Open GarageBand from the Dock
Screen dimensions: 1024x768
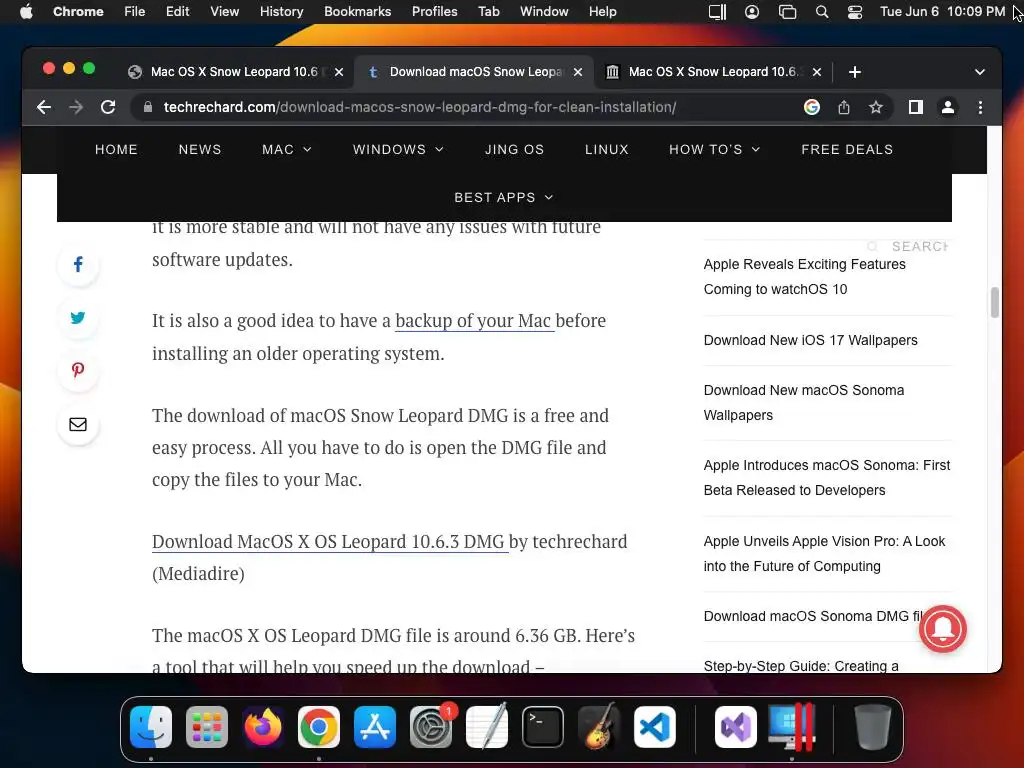point(599,727)
